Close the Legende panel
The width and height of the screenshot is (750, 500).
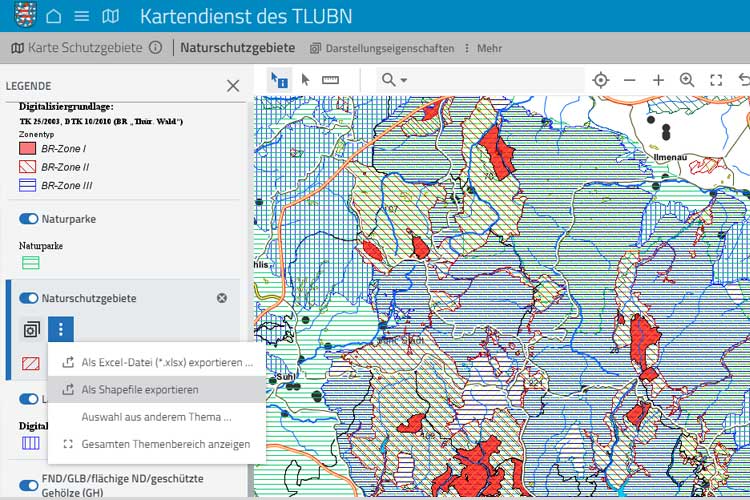click(233, 86)
